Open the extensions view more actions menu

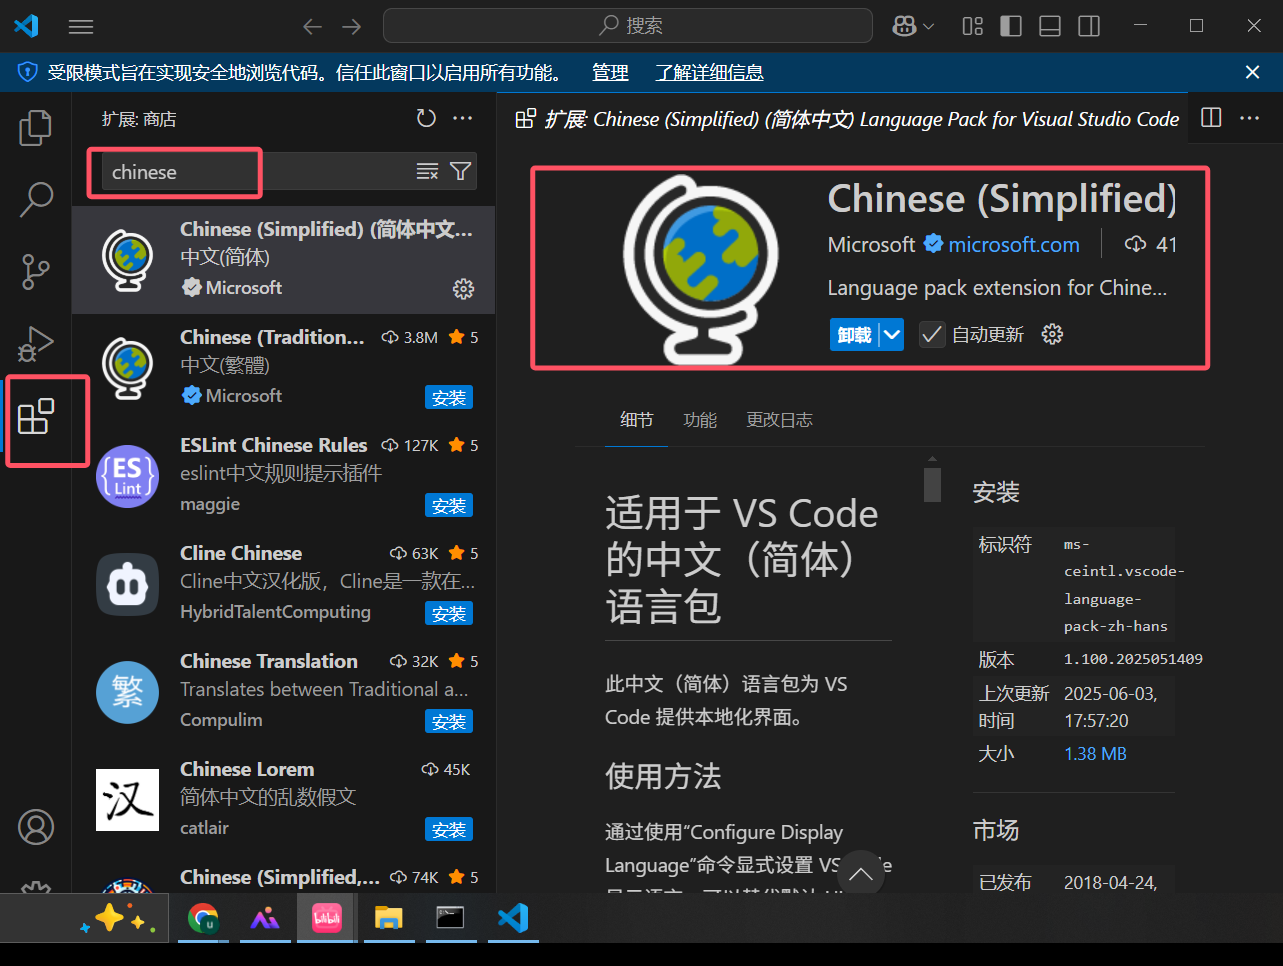(x=462, y=118)
